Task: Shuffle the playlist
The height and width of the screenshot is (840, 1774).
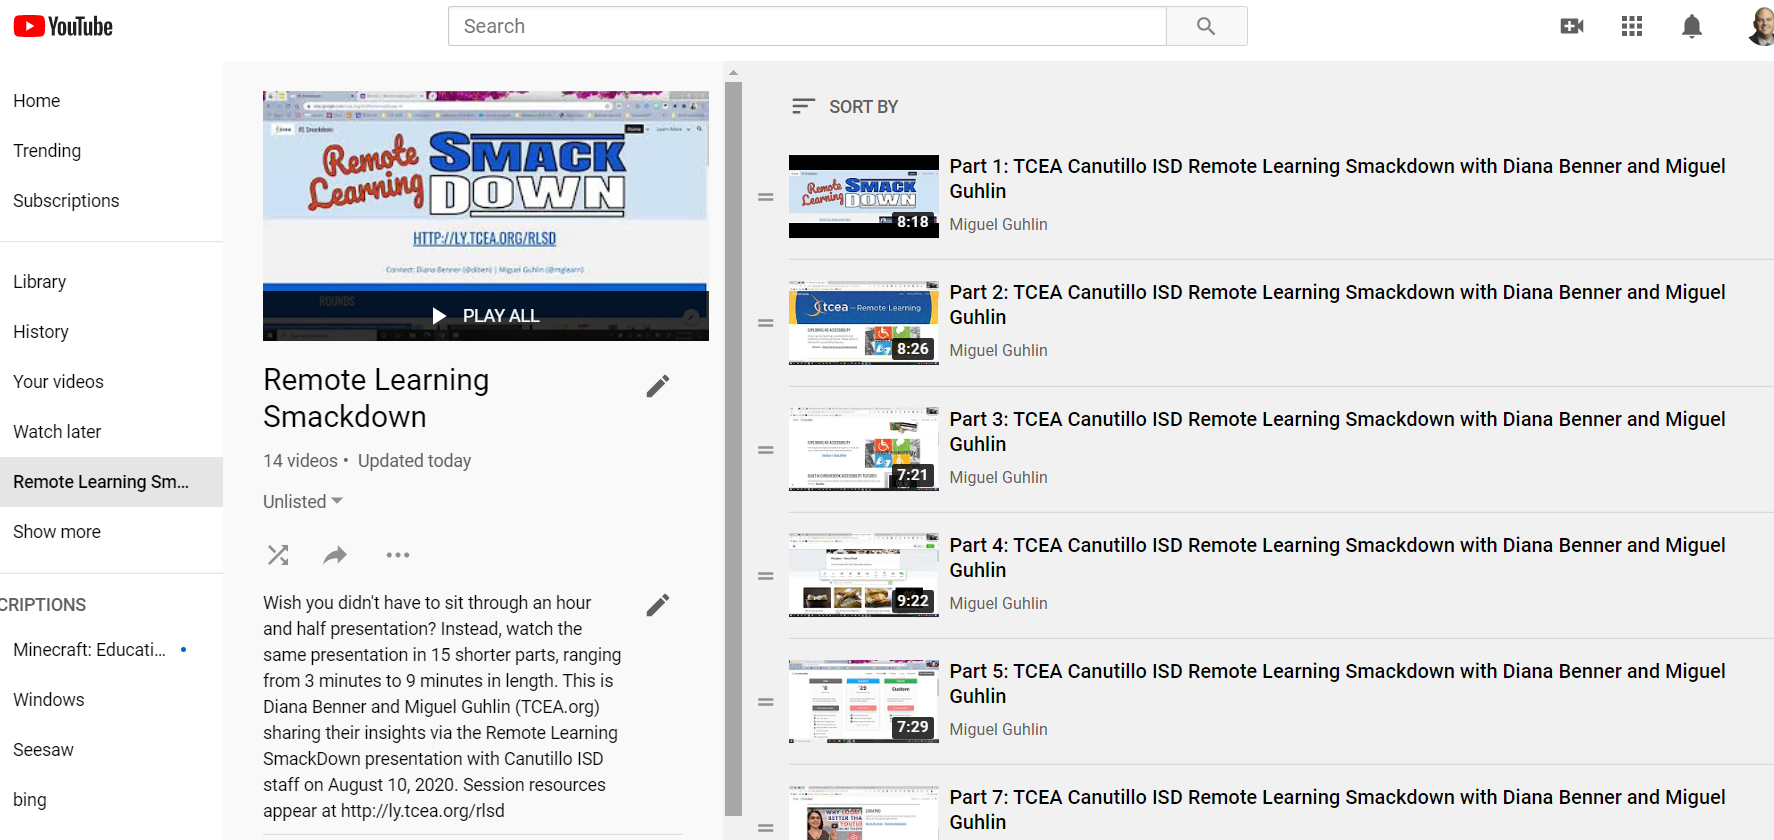Action: [x=278, y=555]
